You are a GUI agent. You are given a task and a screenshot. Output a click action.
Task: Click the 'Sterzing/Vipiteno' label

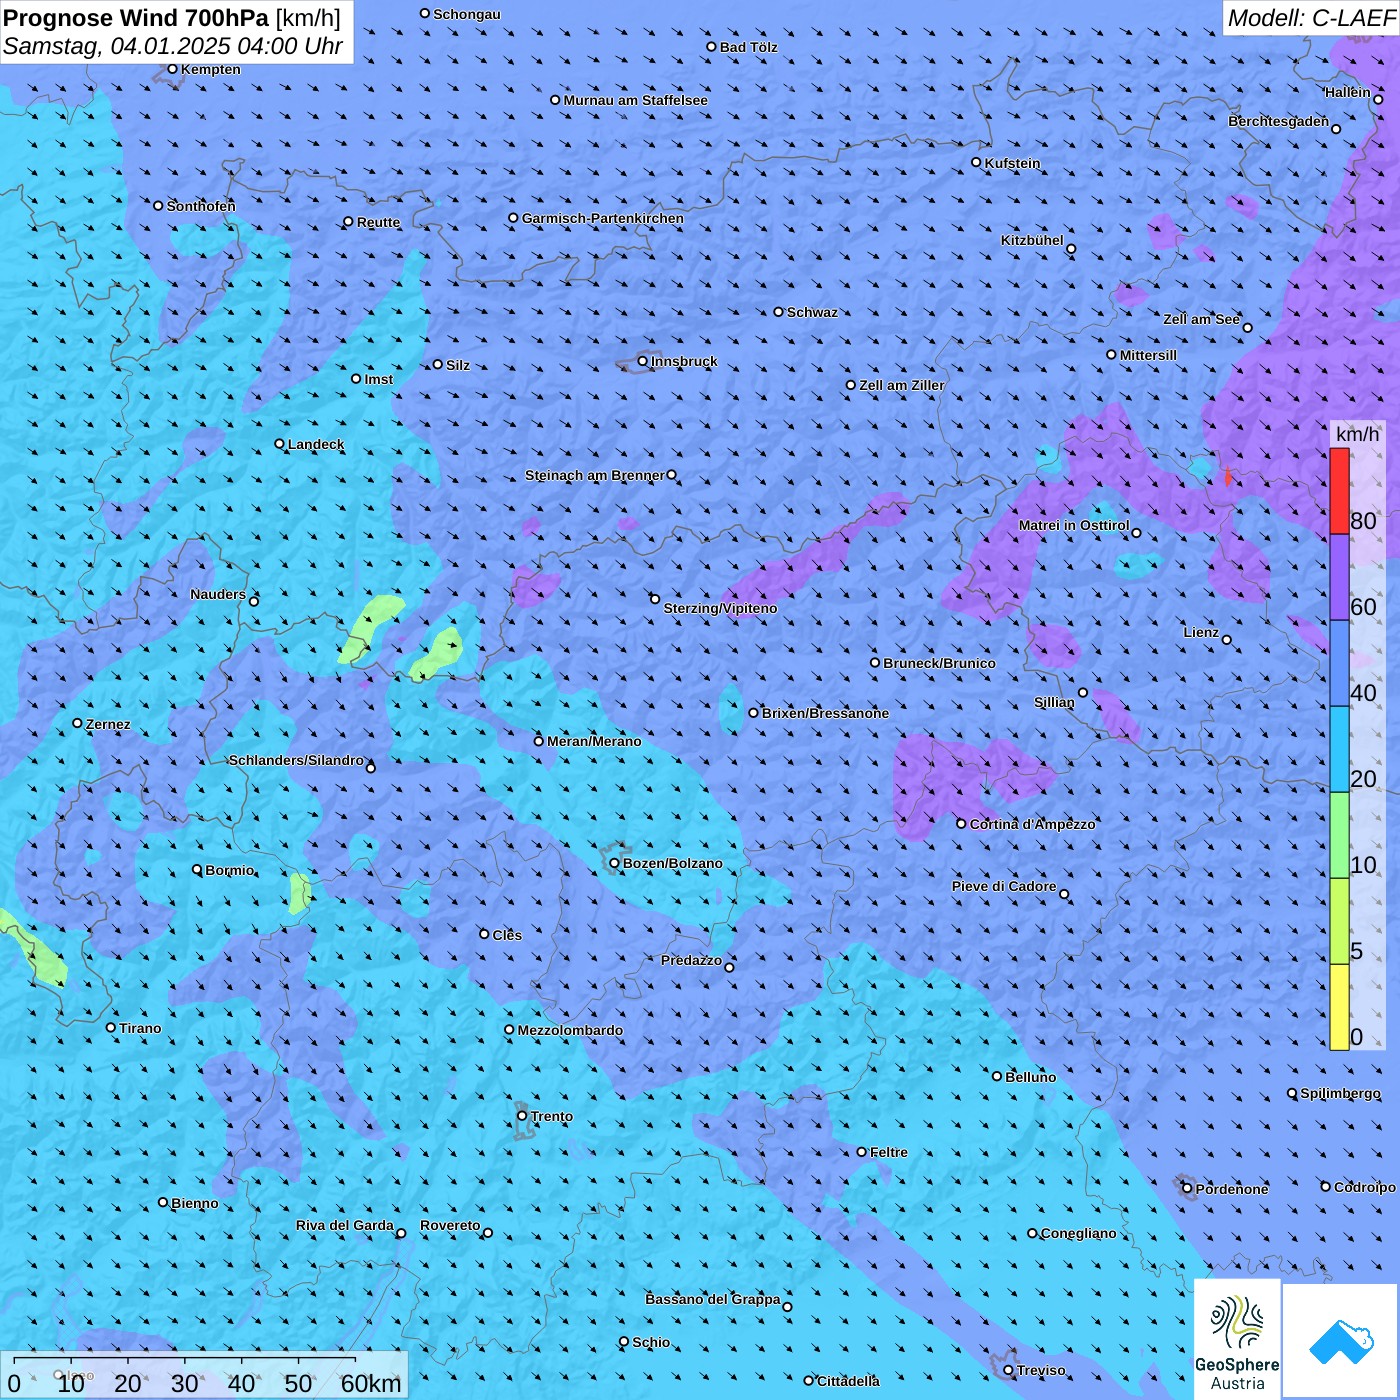(720, 608)
